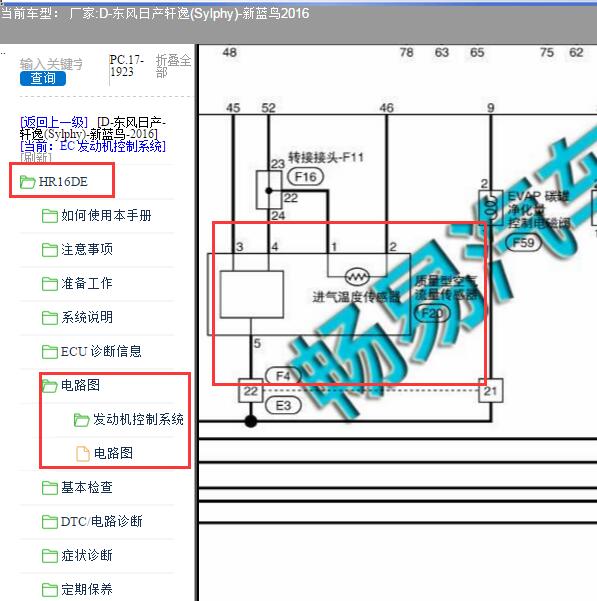Click the 返回上一级 back link

54,122
